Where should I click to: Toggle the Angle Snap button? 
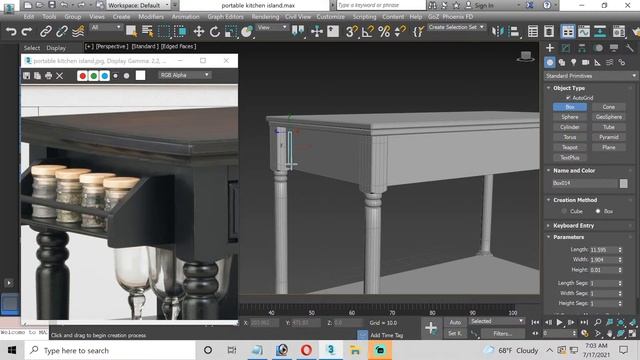coord(367,31)
